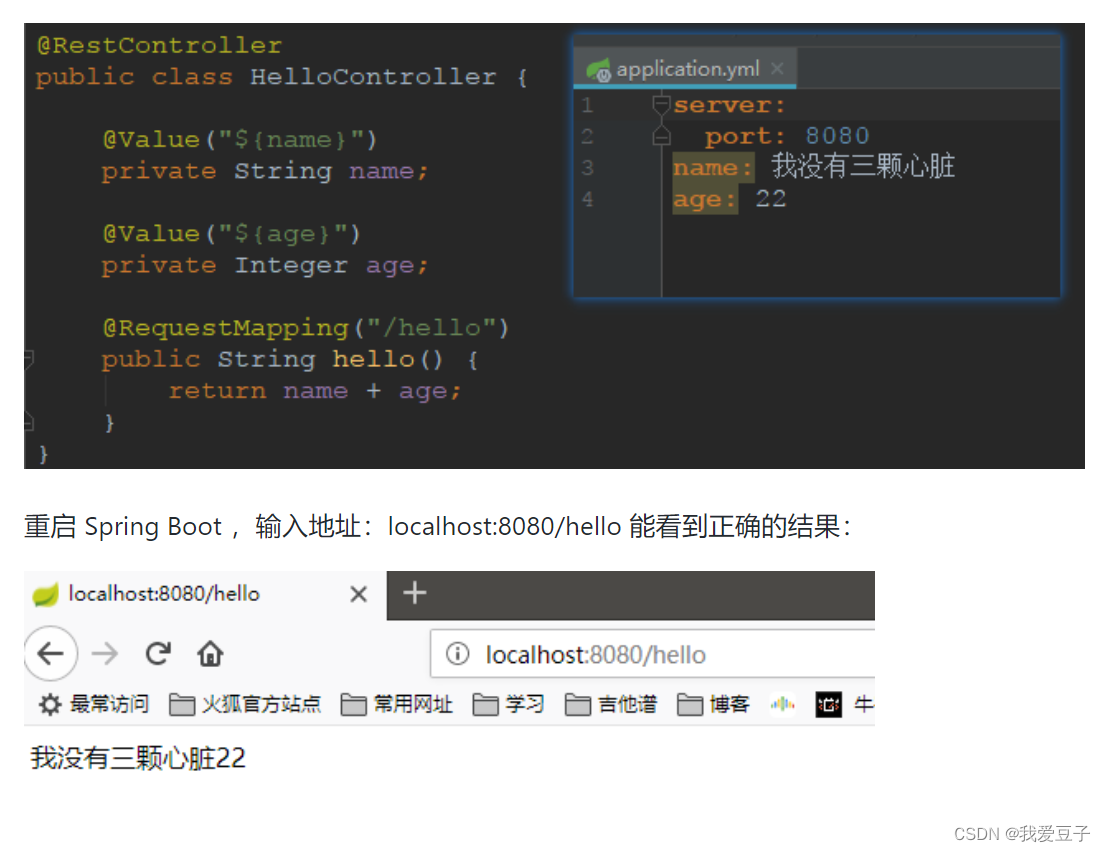Close the localhost:8080/hello browser tab
1106x852 pixels.
coord(358,595)
